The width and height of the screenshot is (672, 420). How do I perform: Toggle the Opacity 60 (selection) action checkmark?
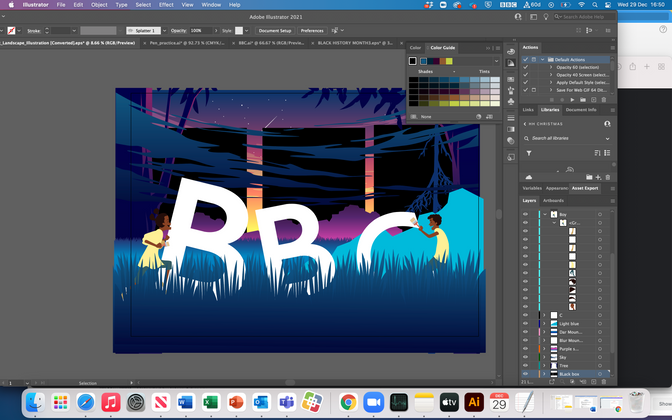[x=526, y=67]
